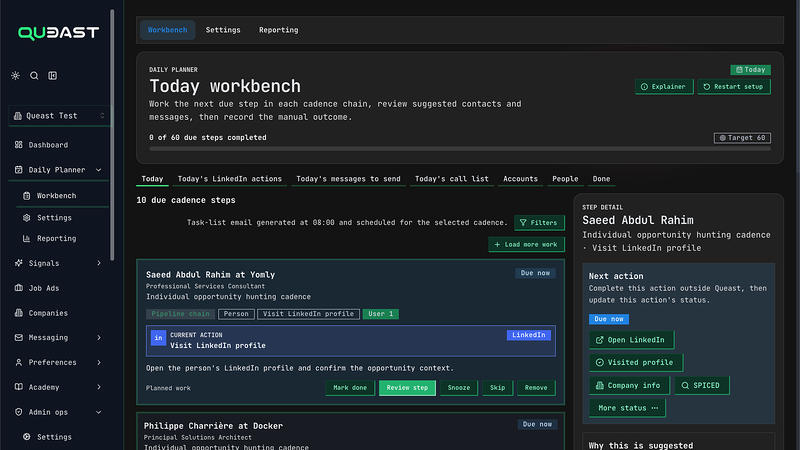The width and height of the screenshot is (800, 450).
Task: Open Job Ads in sidebar
Action: pyautogui.click(x=43, y=288)
